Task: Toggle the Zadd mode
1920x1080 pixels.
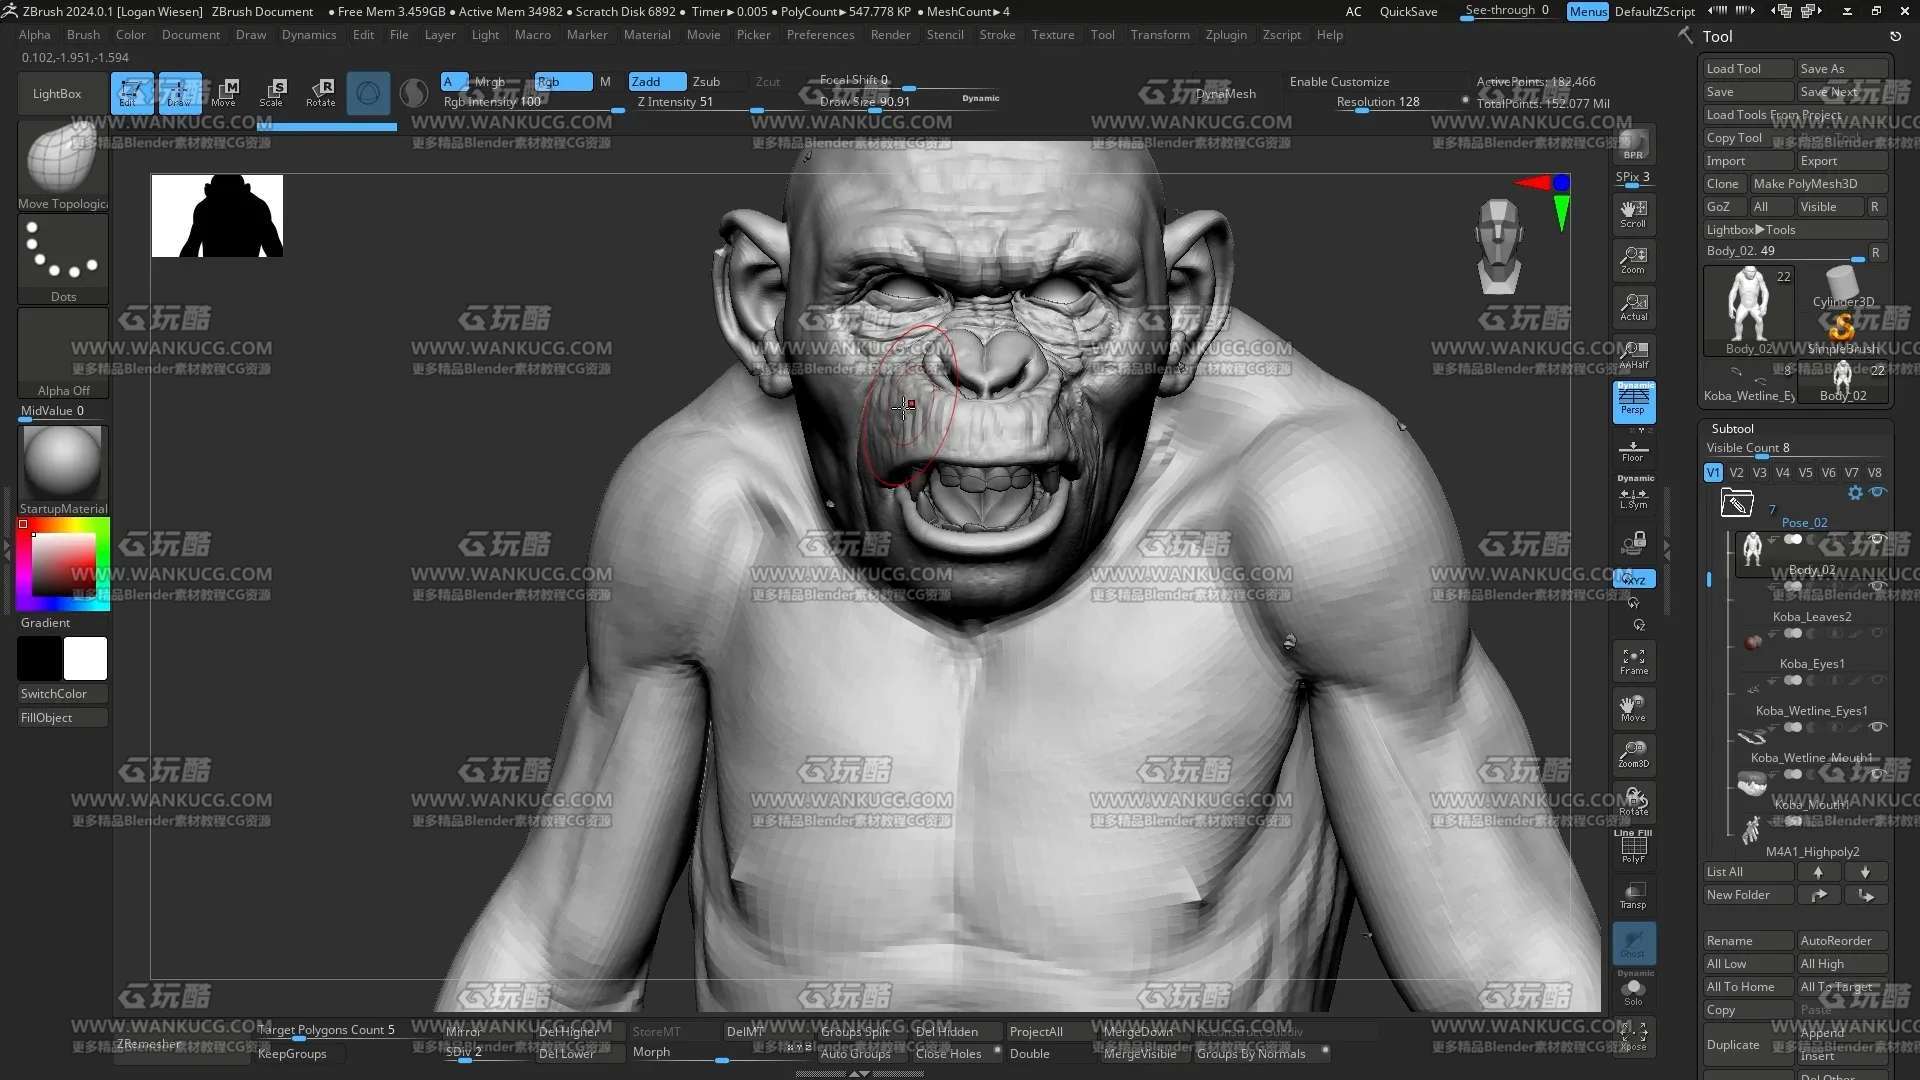Action: [657, 82]
